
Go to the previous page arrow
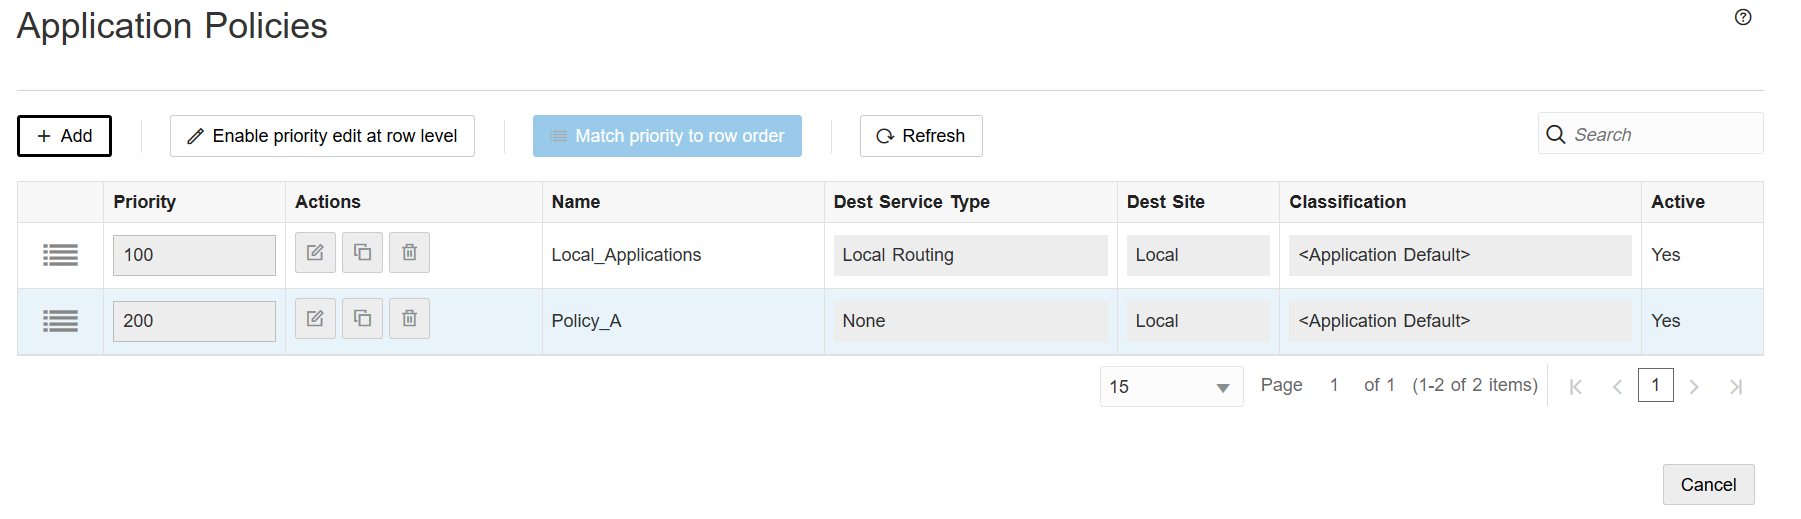pyautogui.click(x=1617, y=387)
